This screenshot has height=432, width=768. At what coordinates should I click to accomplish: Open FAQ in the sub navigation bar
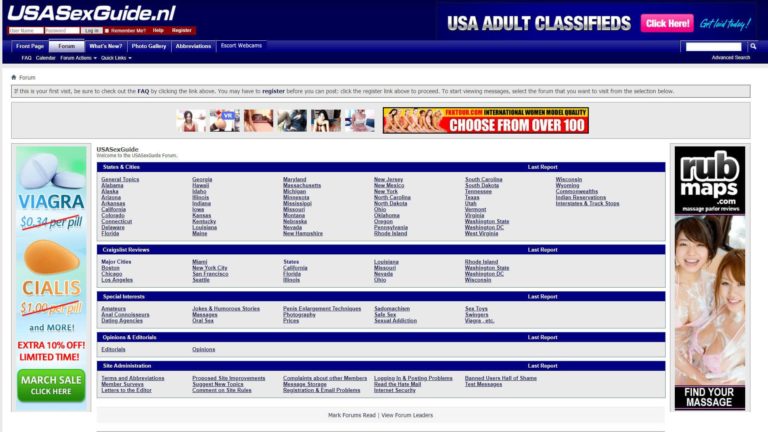(26, 58)
